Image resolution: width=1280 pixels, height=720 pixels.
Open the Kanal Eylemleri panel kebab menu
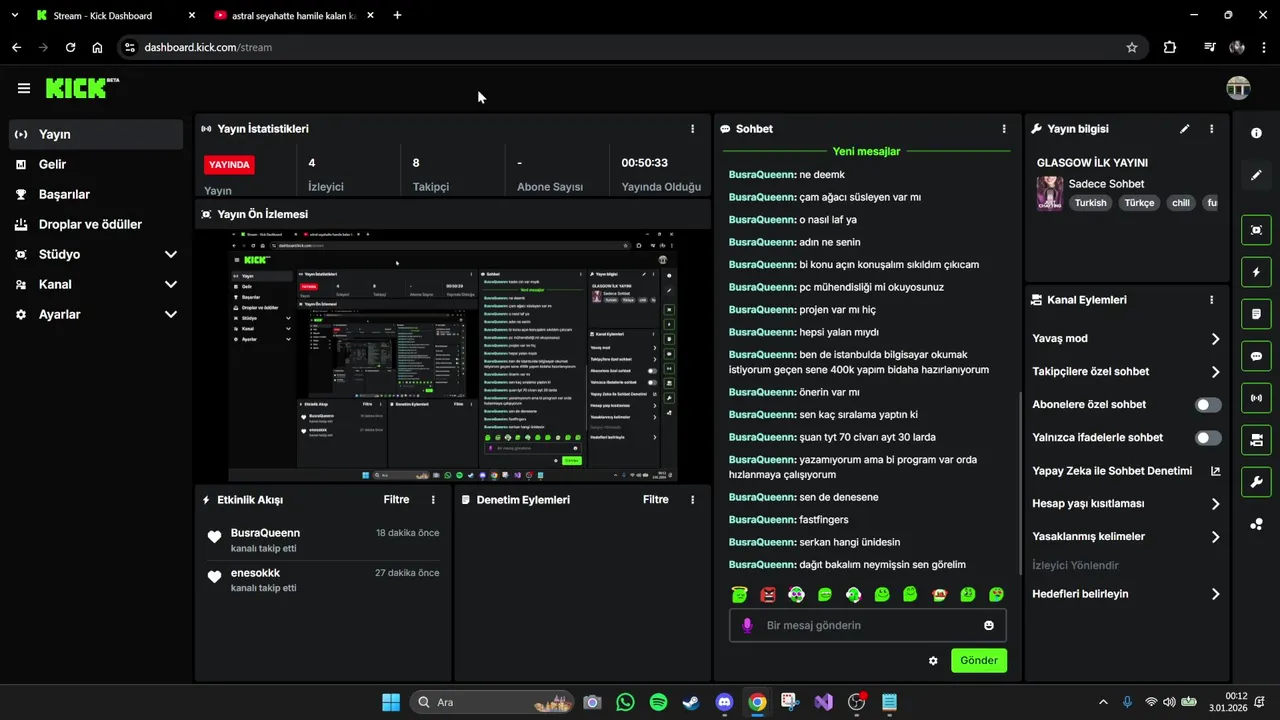(1211, 300)
